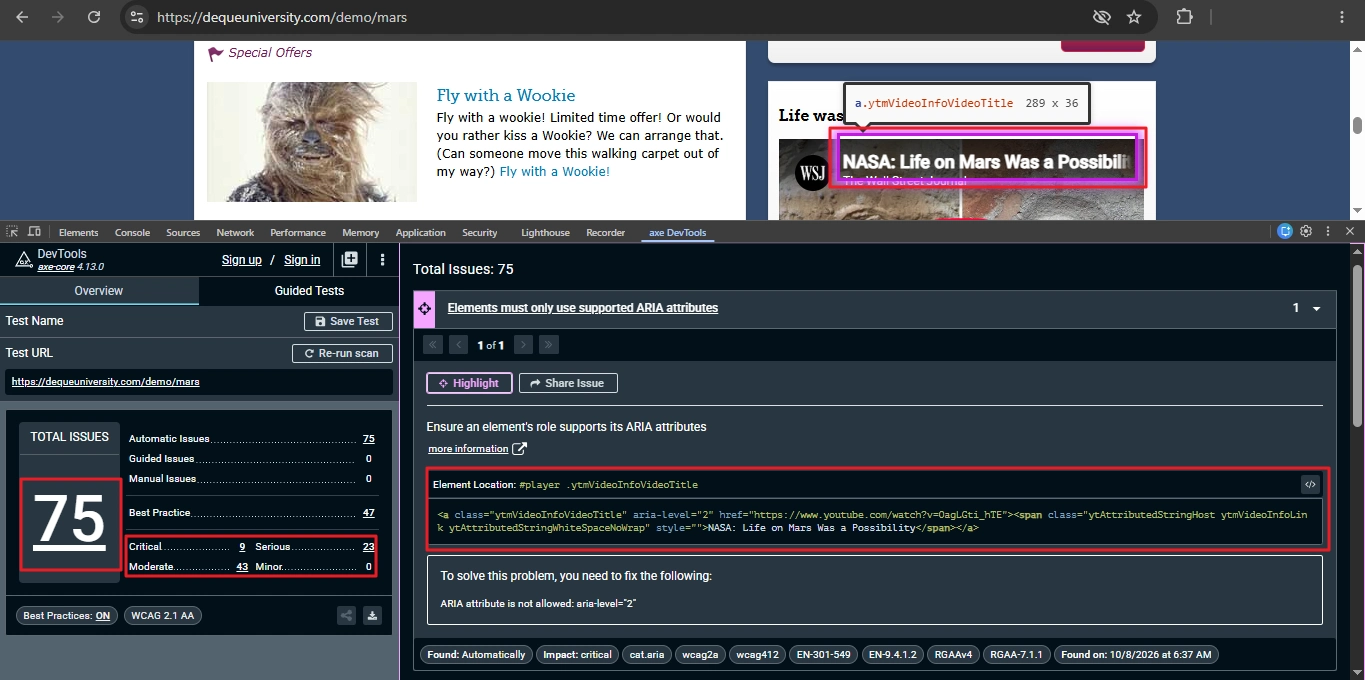Go back with the browser back arrow
The height and width of the screenshot is (680, 1365).
(22, 17)
